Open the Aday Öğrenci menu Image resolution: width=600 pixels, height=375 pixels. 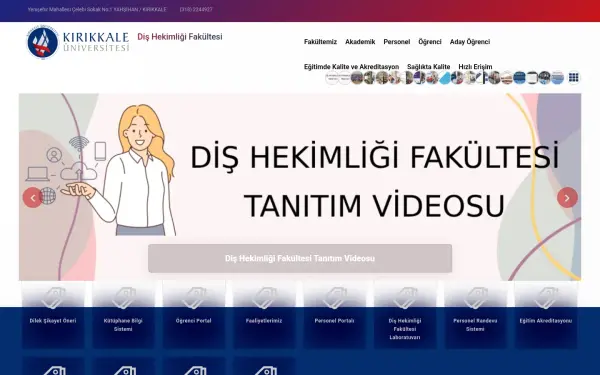470,42
